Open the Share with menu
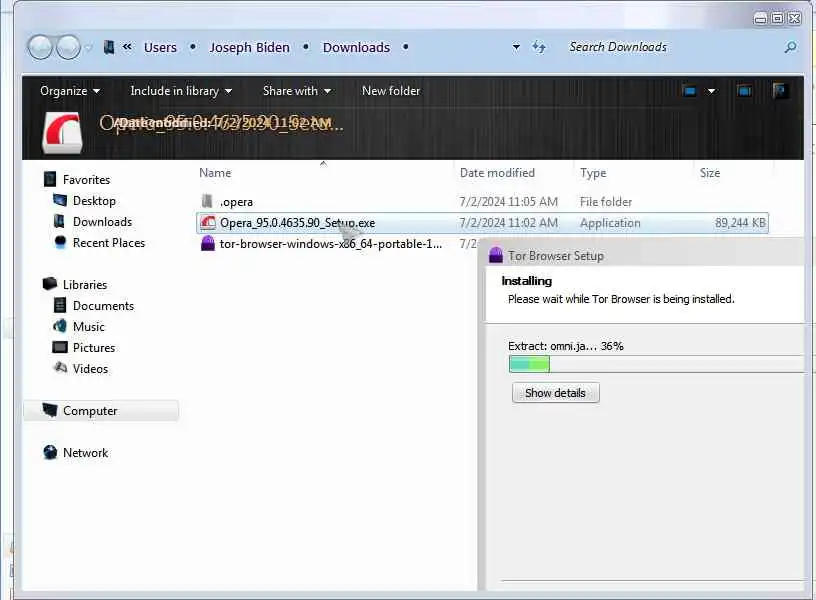 click(x=297, y=91)
